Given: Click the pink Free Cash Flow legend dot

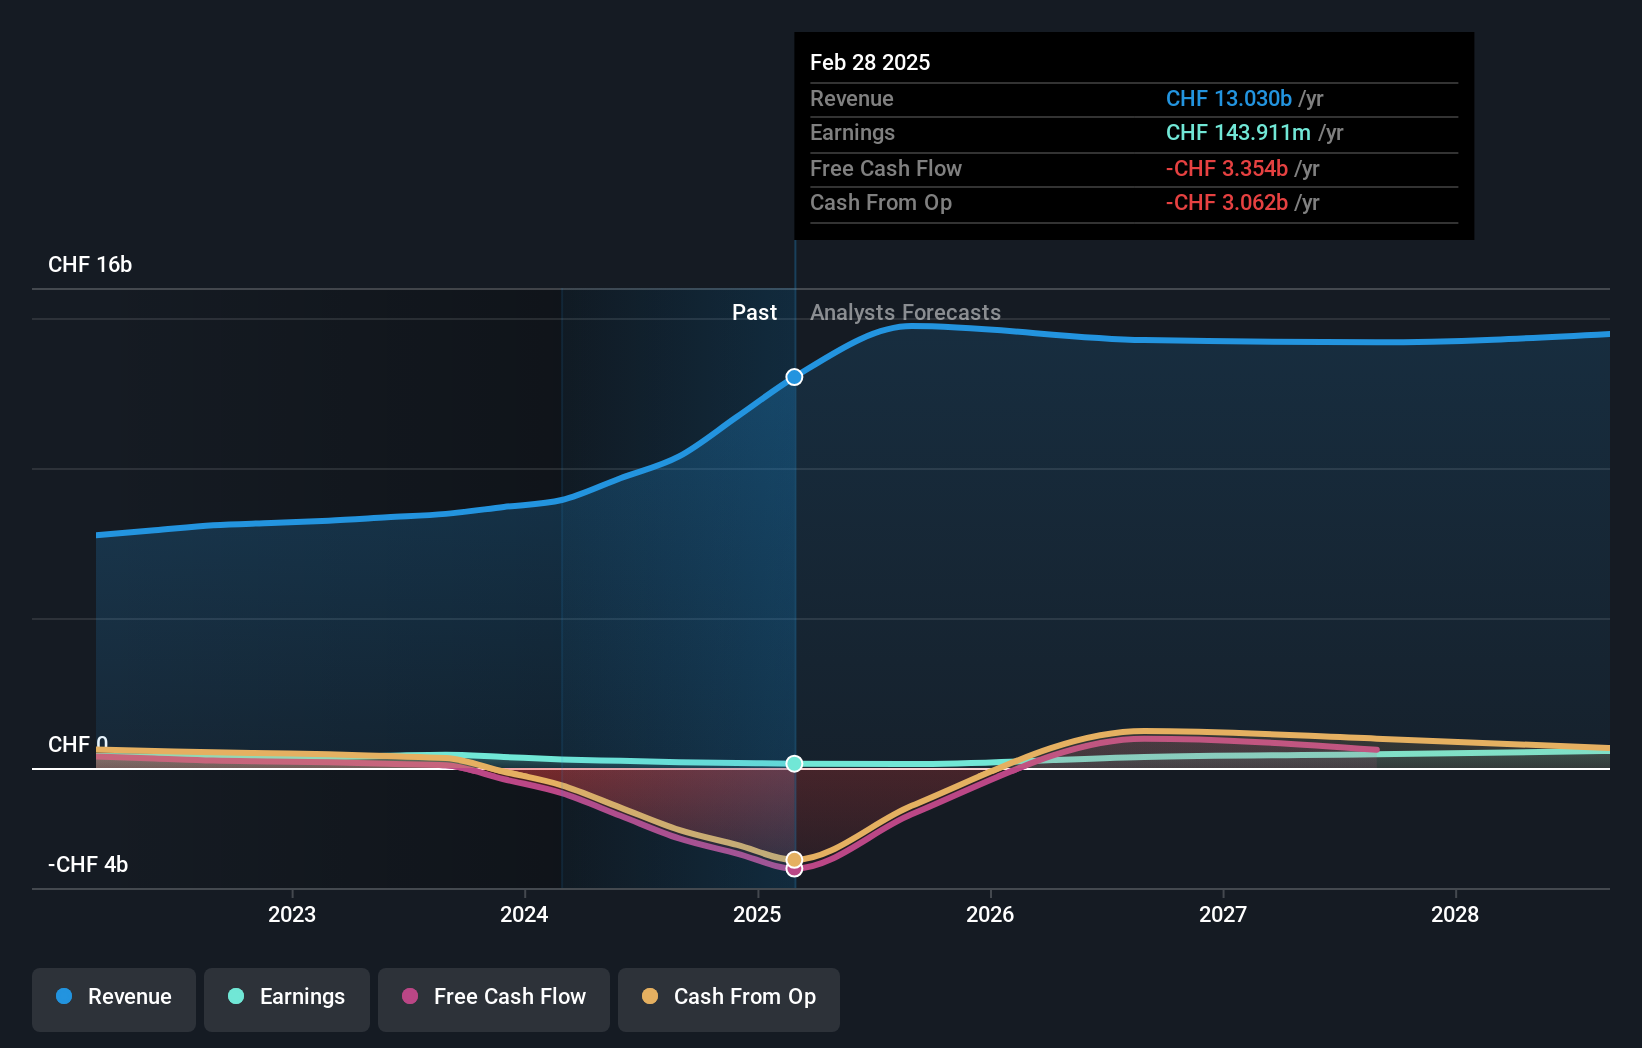Looking at the screenshot, I should [410, 997].
